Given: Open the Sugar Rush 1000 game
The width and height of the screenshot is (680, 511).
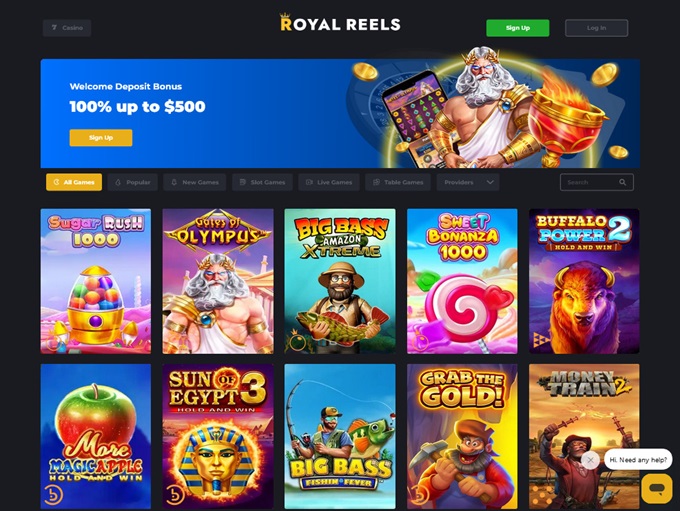Looking at the screenshot, I should pyautogui.click(x=96, y=281).
